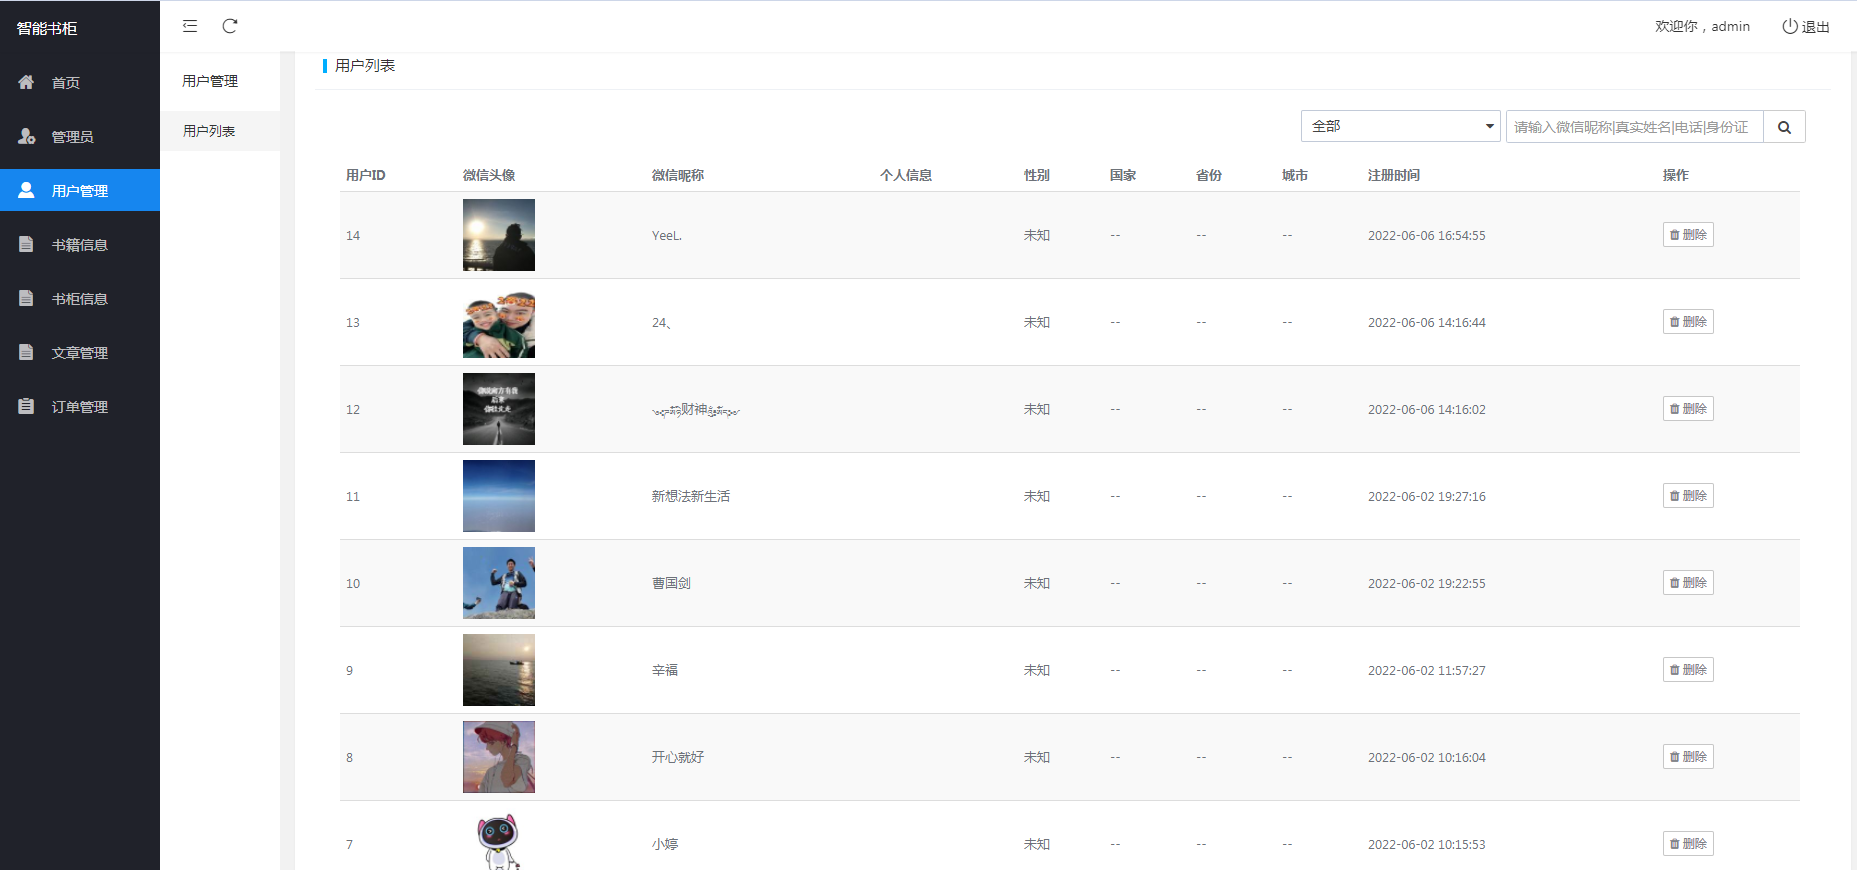
Task: Click avatar thumbnail of user 新想法新生活
Action: (499, 496)
